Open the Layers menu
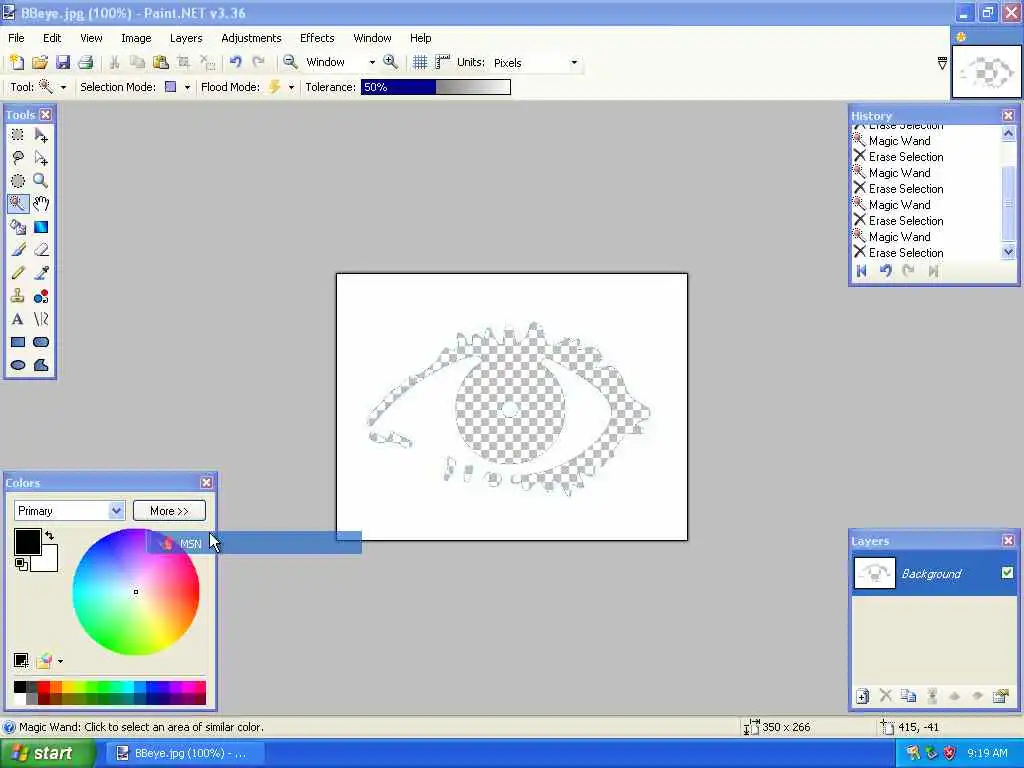1024x768 pixels. pyautogui.click(x=186, y=38)
